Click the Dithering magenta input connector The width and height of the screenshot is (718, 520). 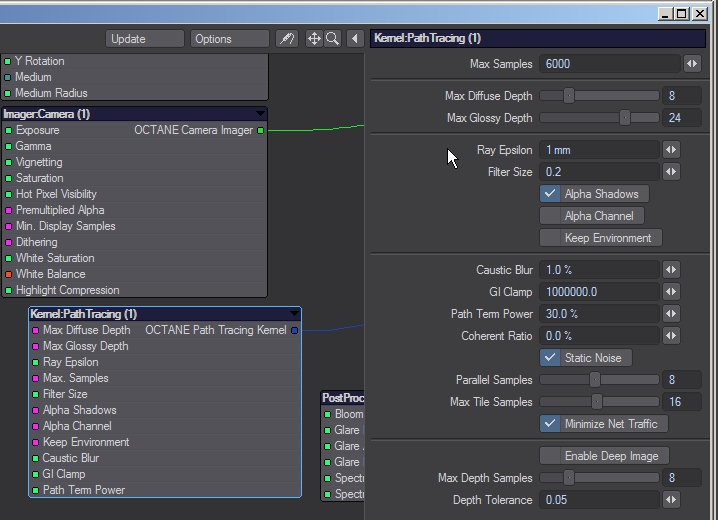point(9,242)
